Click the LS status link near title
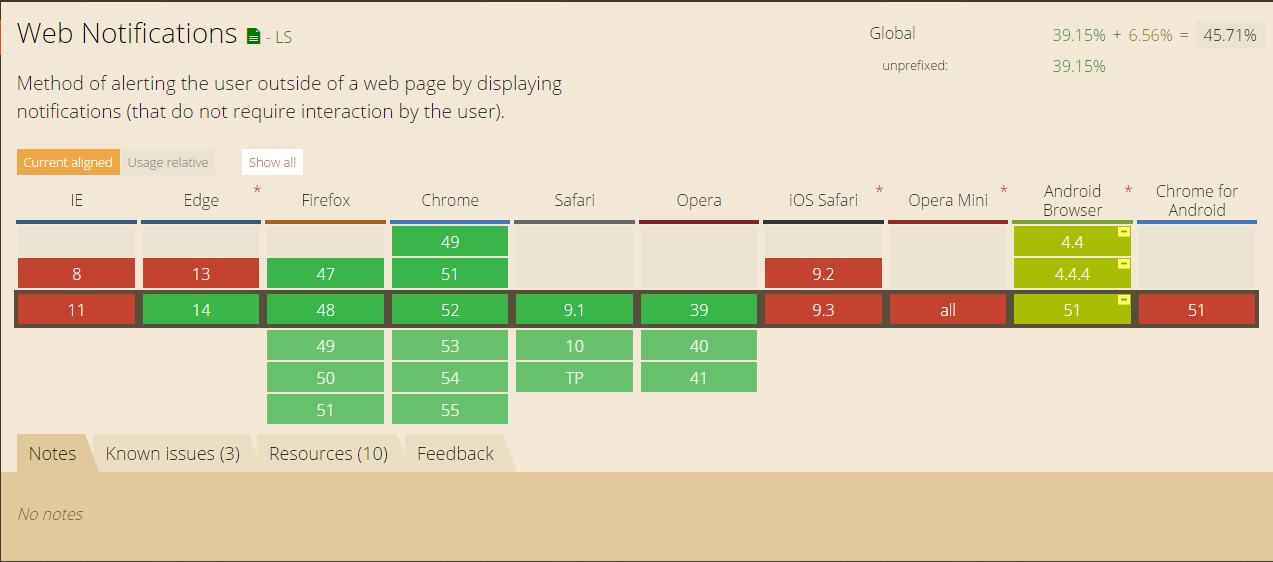Screen dimensions: 1273x562 tap(279, 38)
